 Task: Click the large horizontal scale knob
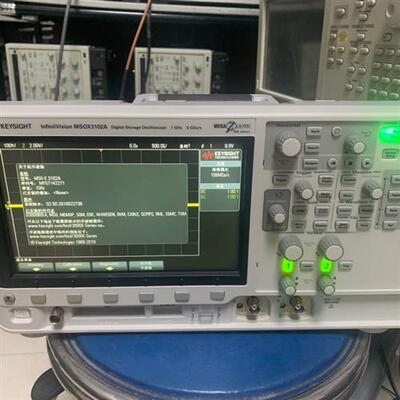pyautogui.click(x=289, y=146)
